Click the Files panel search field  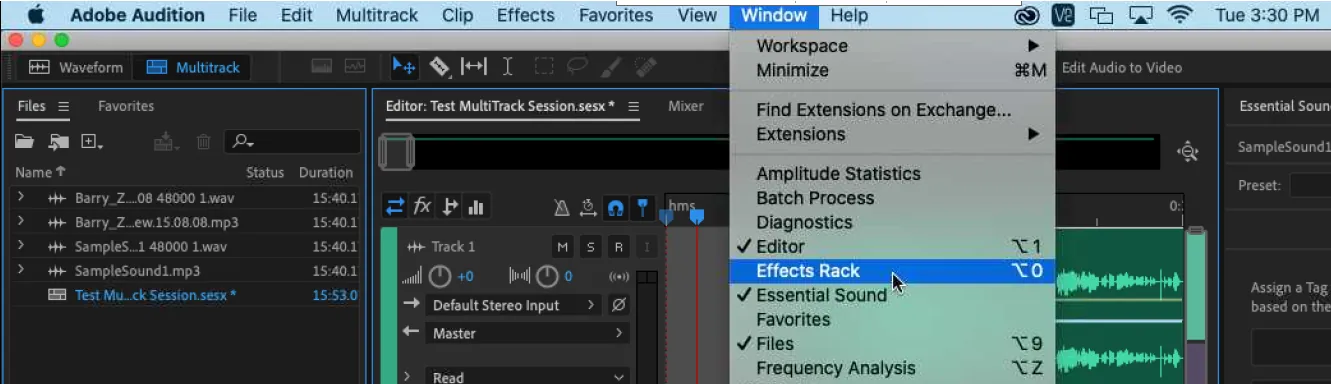point(292,142)
